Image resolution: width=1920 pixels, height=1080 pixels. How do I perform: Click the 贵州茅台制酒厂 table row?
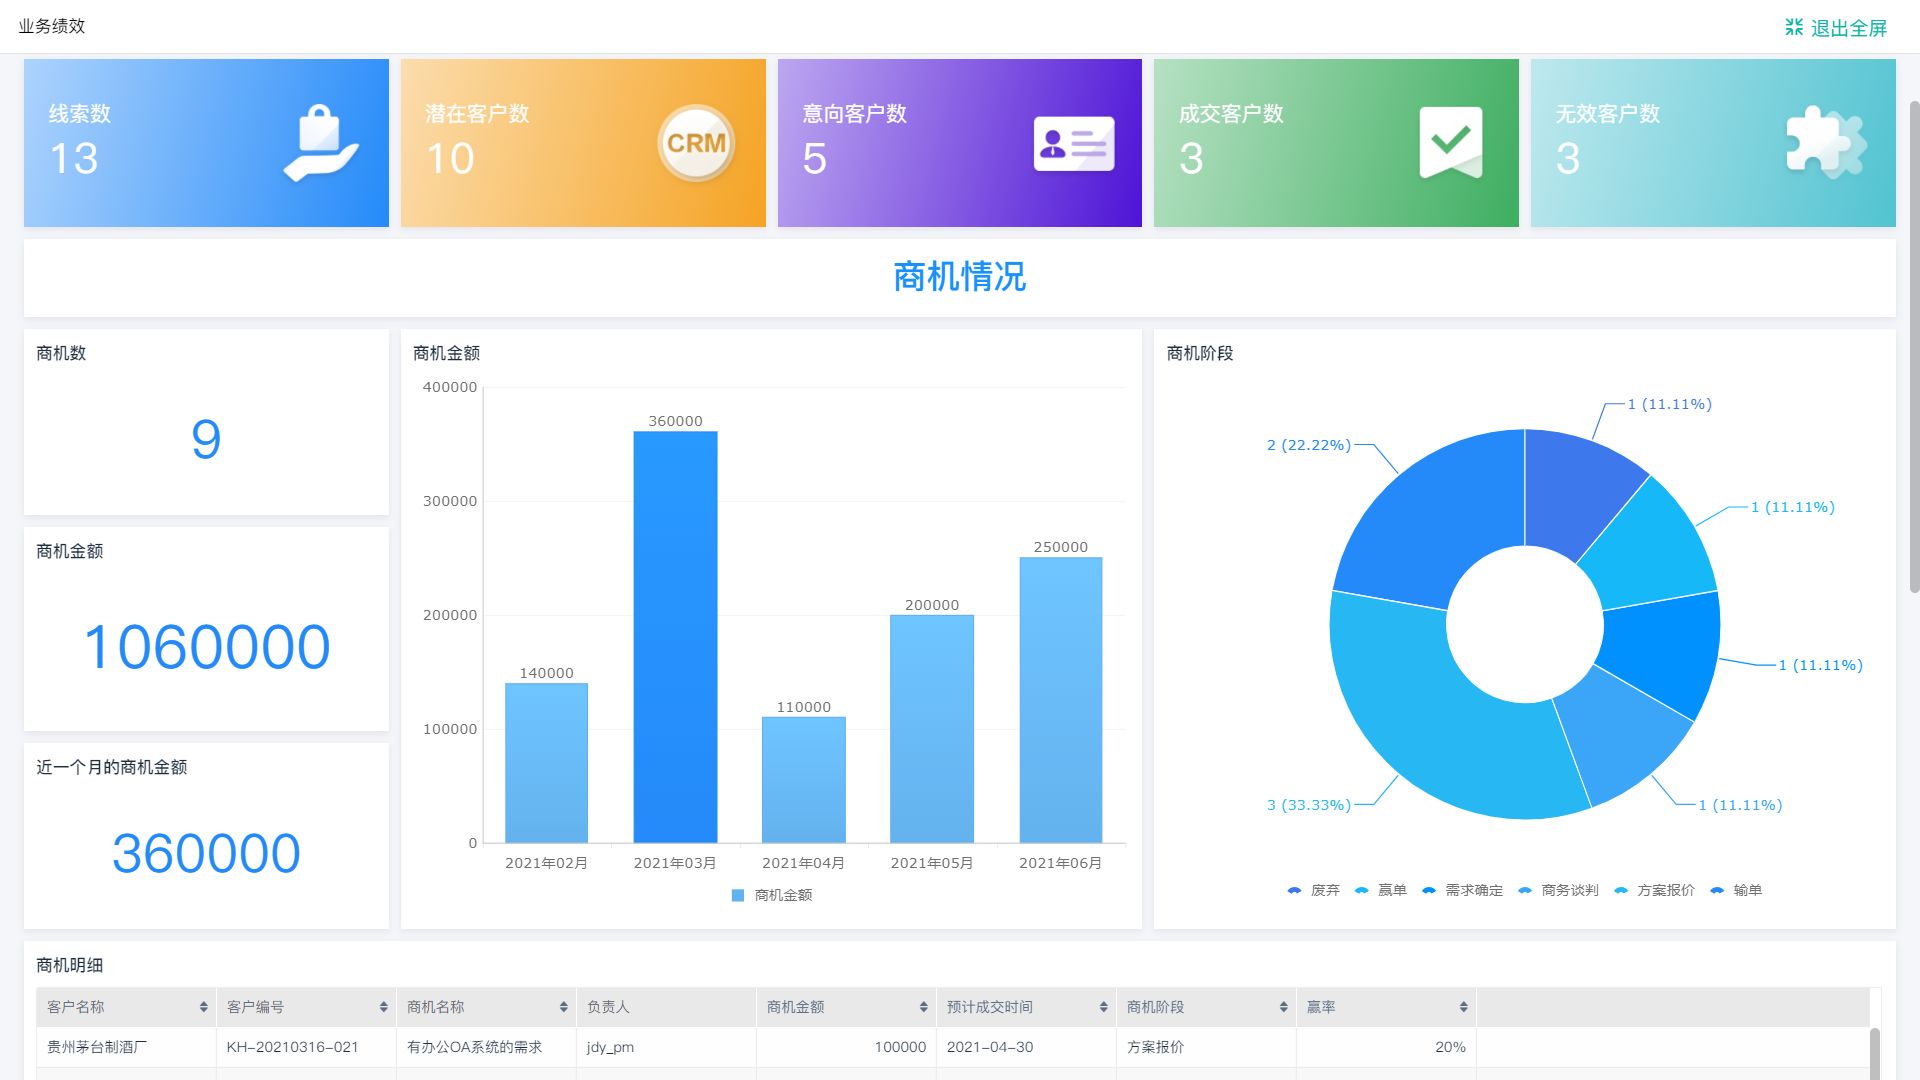(x=97, y=1047)
